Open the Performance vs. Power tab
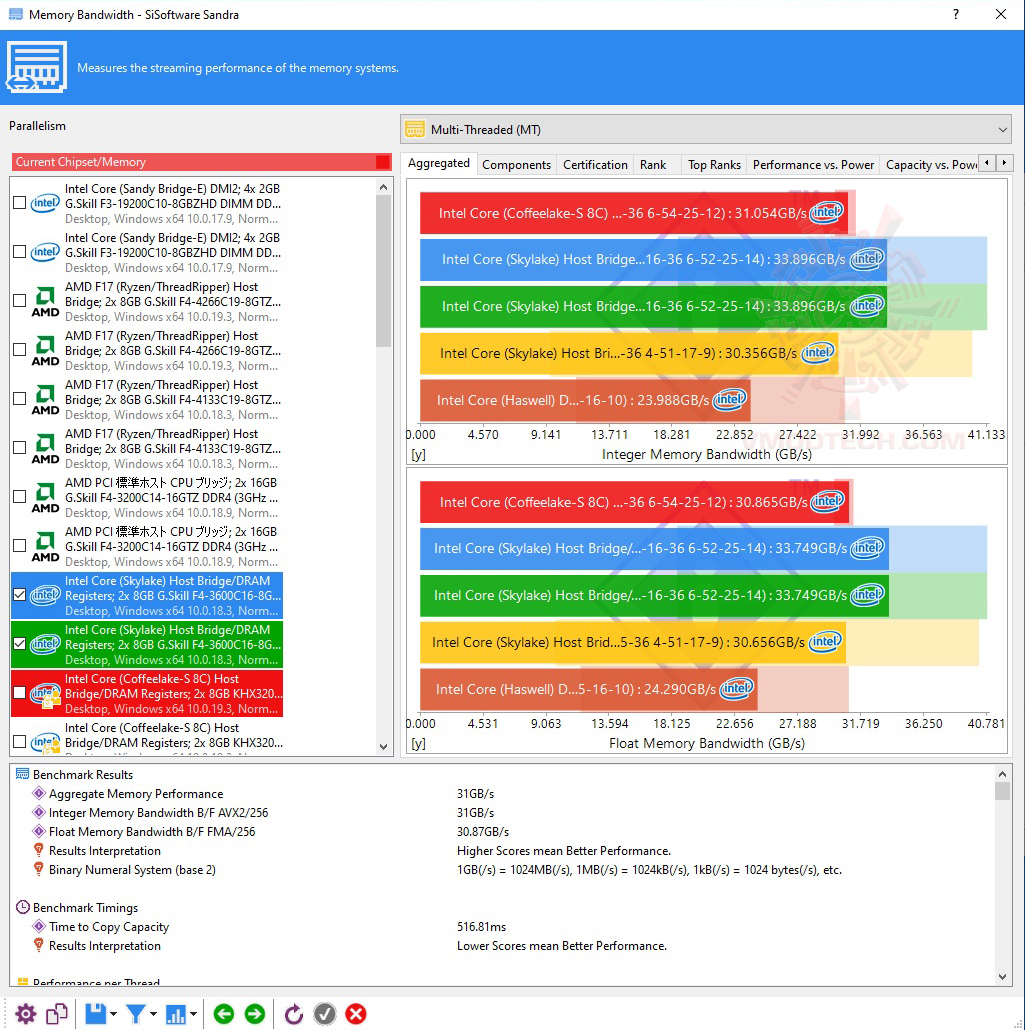 tap(813, 165)
